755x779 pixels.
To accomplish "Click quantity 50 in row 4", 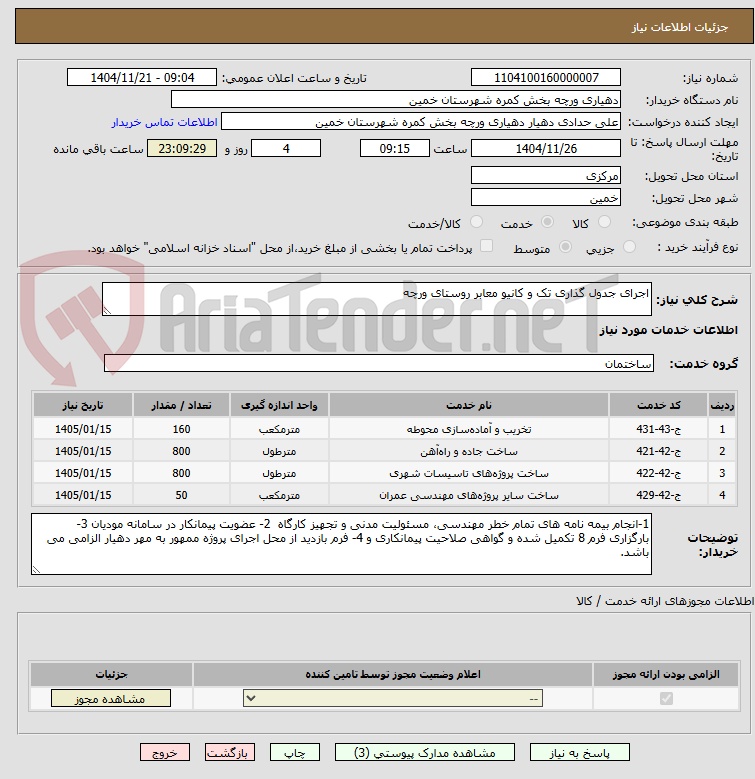I will [181, 495].
